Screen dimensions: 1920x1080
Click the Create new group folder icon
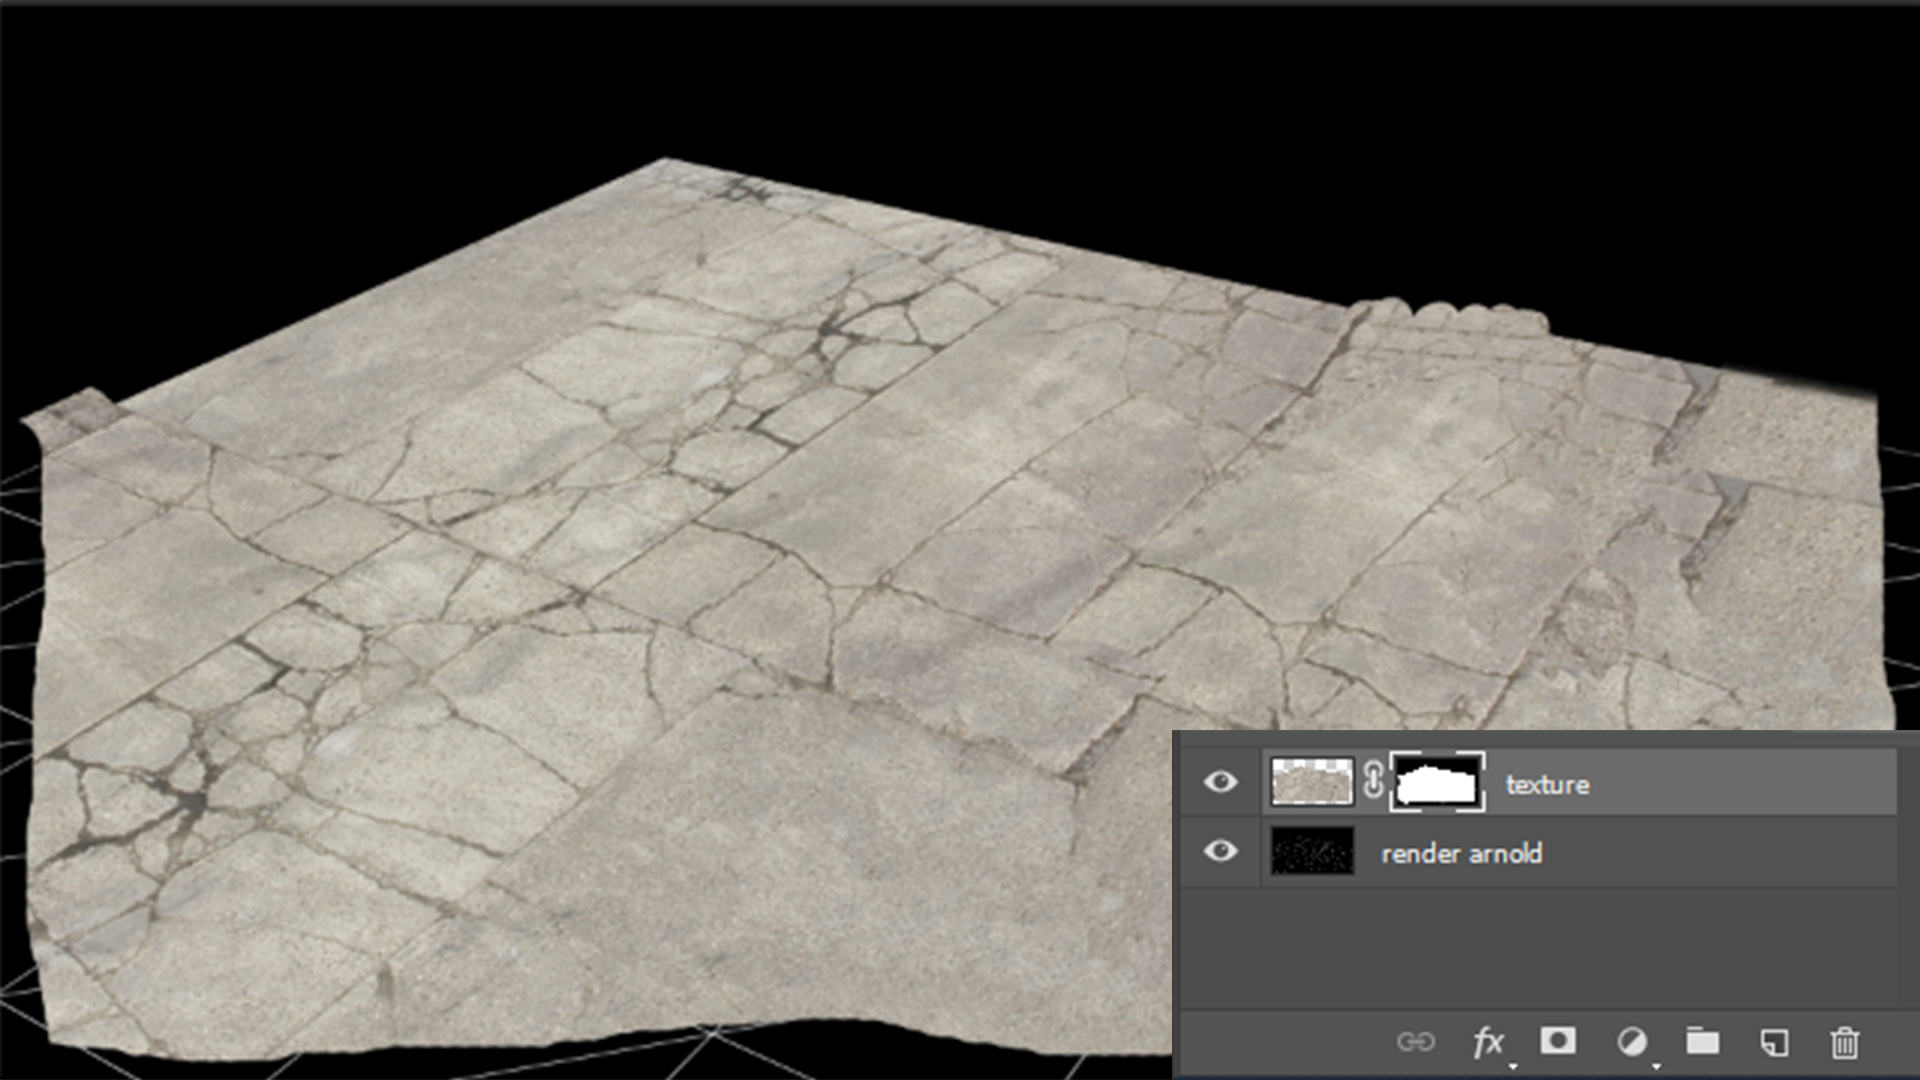coord(1705,1042)
